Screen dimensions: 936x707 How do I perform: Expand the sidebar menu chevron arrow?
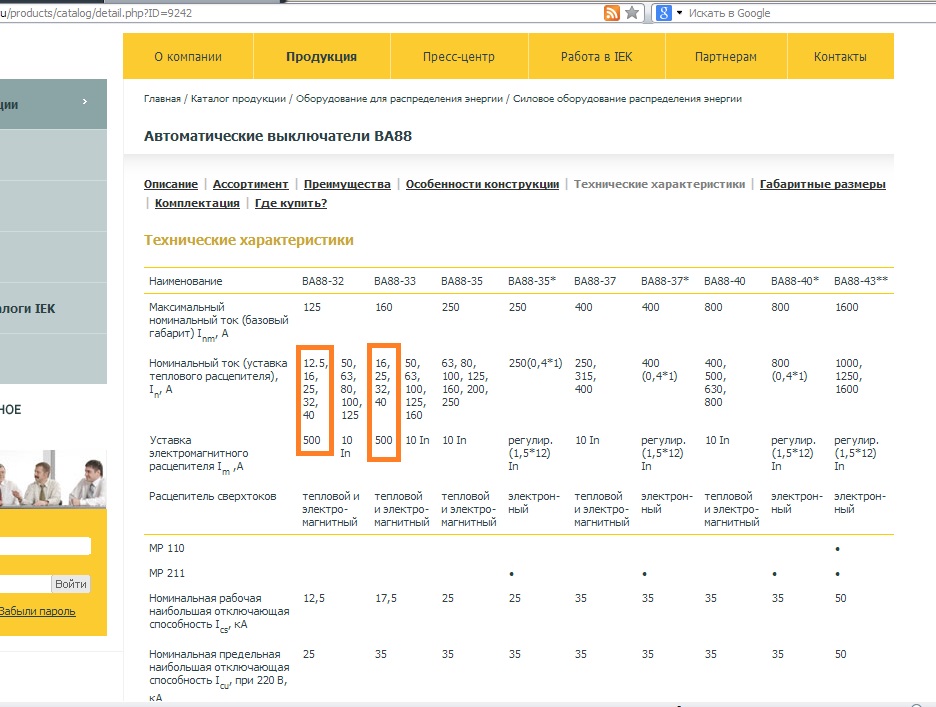click(85, 102)
